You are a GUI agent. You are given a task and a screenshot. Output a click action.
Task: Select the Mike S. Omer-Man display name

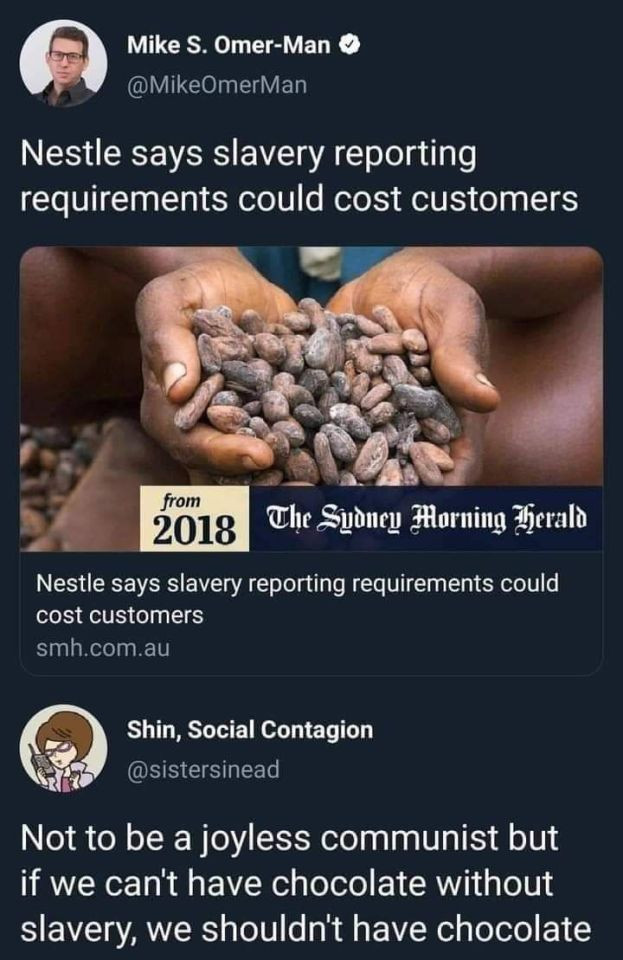(x=229, y=45)
